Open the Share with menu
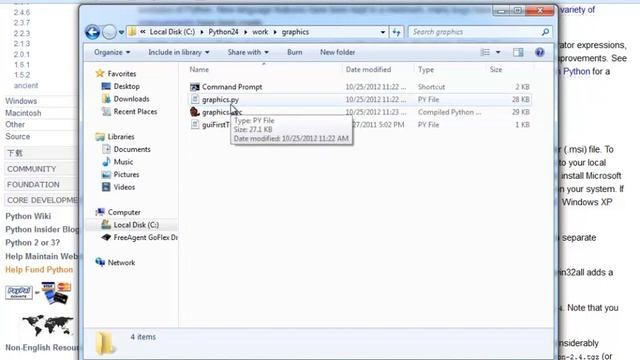This screenshot has width=640, height=360. 248,52
